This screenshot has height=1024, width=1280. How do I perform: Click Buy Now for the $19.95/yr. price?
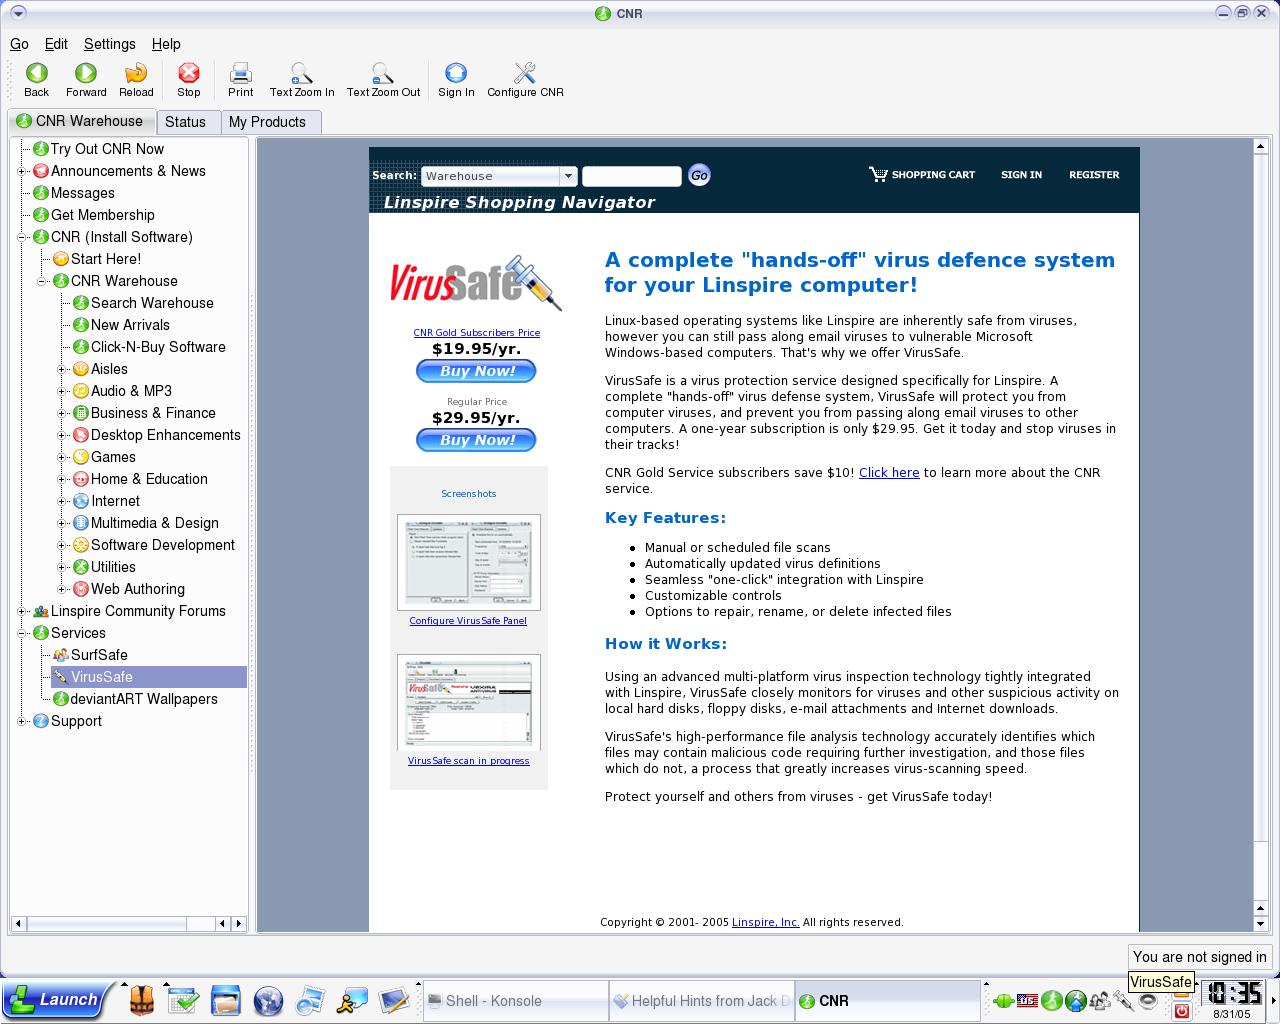[x=476, y=371]
